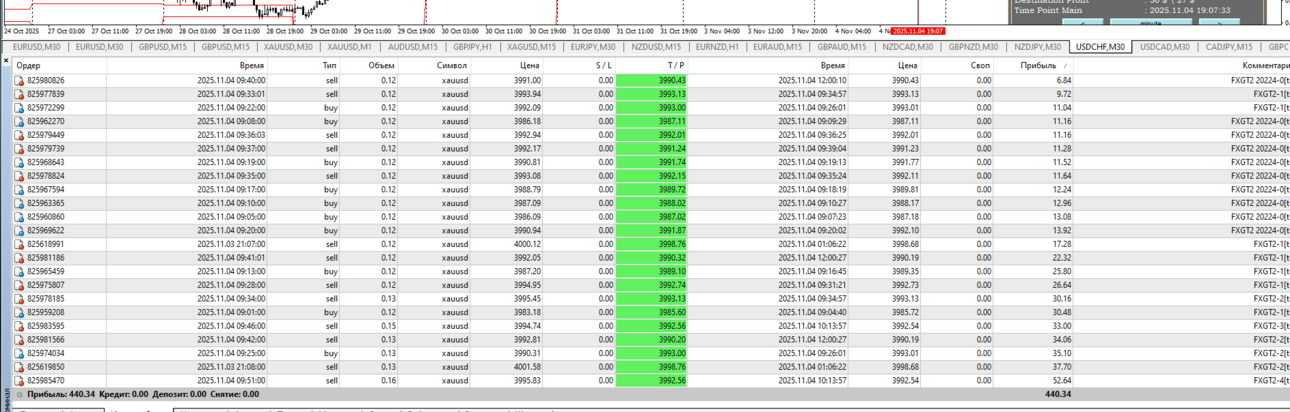The height and width of the screenshot is (412, 1290).
Task: Select the trade icon for order 825969622
Action: click(19, 230)
